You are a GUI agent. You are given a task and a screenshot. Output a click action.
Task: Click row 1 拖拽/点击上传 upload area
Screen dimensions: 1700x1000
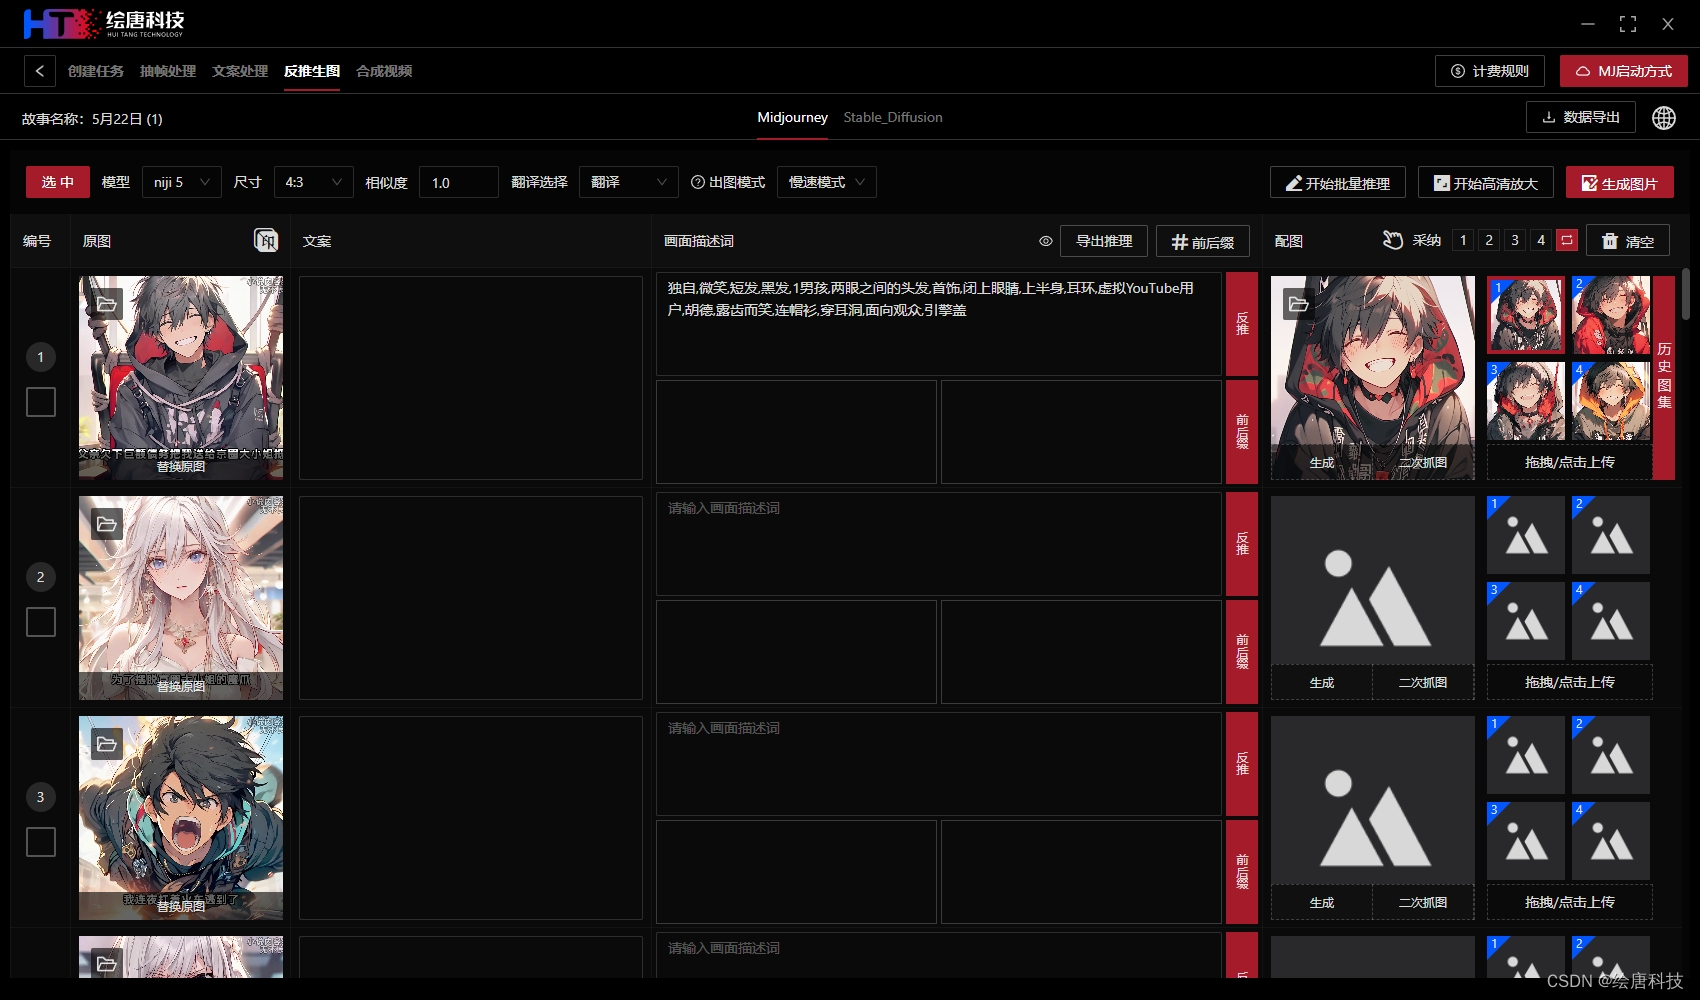(x=1570, y=462)
